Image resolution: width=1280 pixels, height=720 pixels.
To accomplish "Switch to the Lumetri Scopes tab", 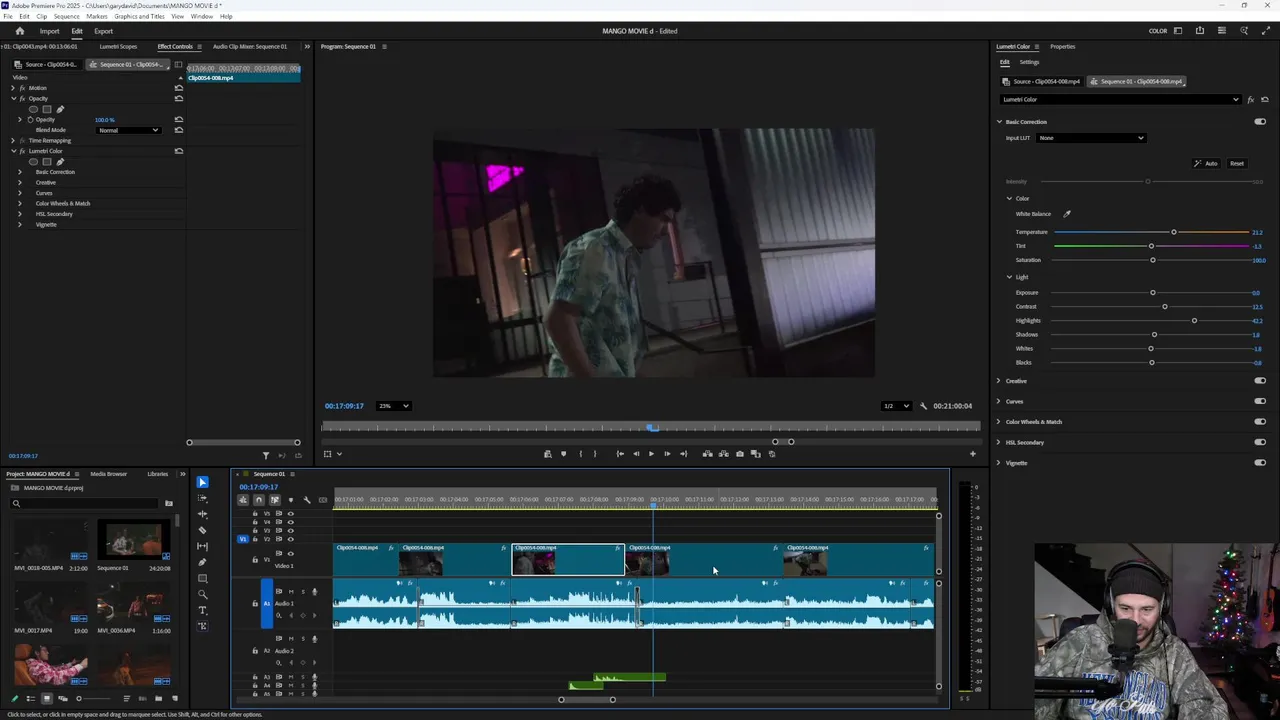I will tap(118, 47).
